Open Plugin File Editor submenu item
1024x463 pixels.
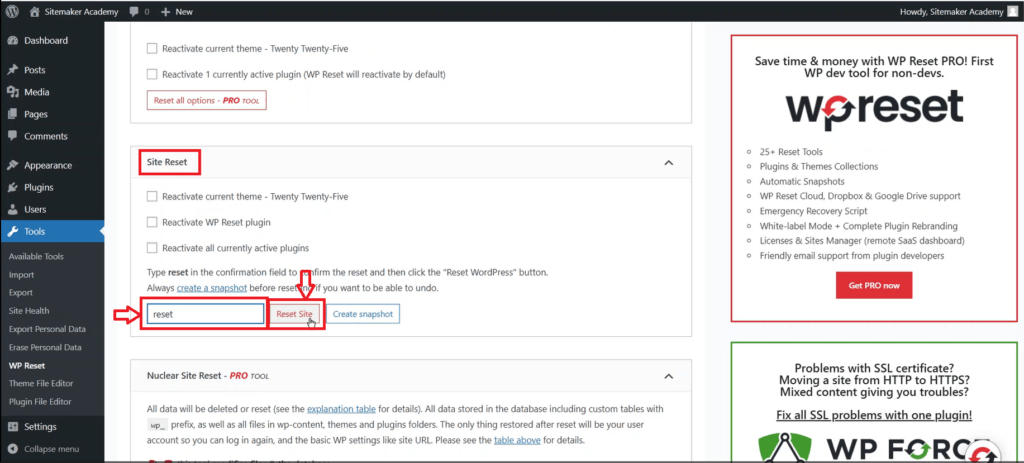click(40, 402)
